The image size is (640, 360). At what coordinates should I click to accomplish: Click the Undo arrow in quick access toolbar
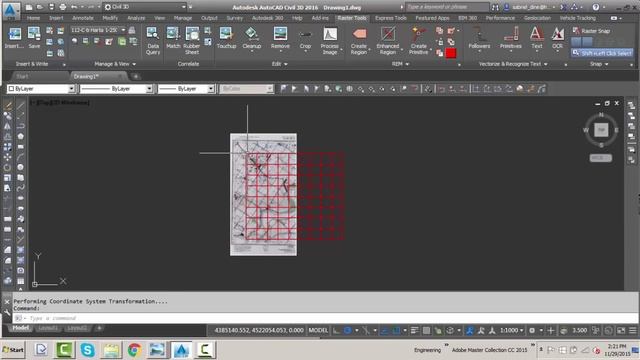pyautogui.click(x=74, y=7)
